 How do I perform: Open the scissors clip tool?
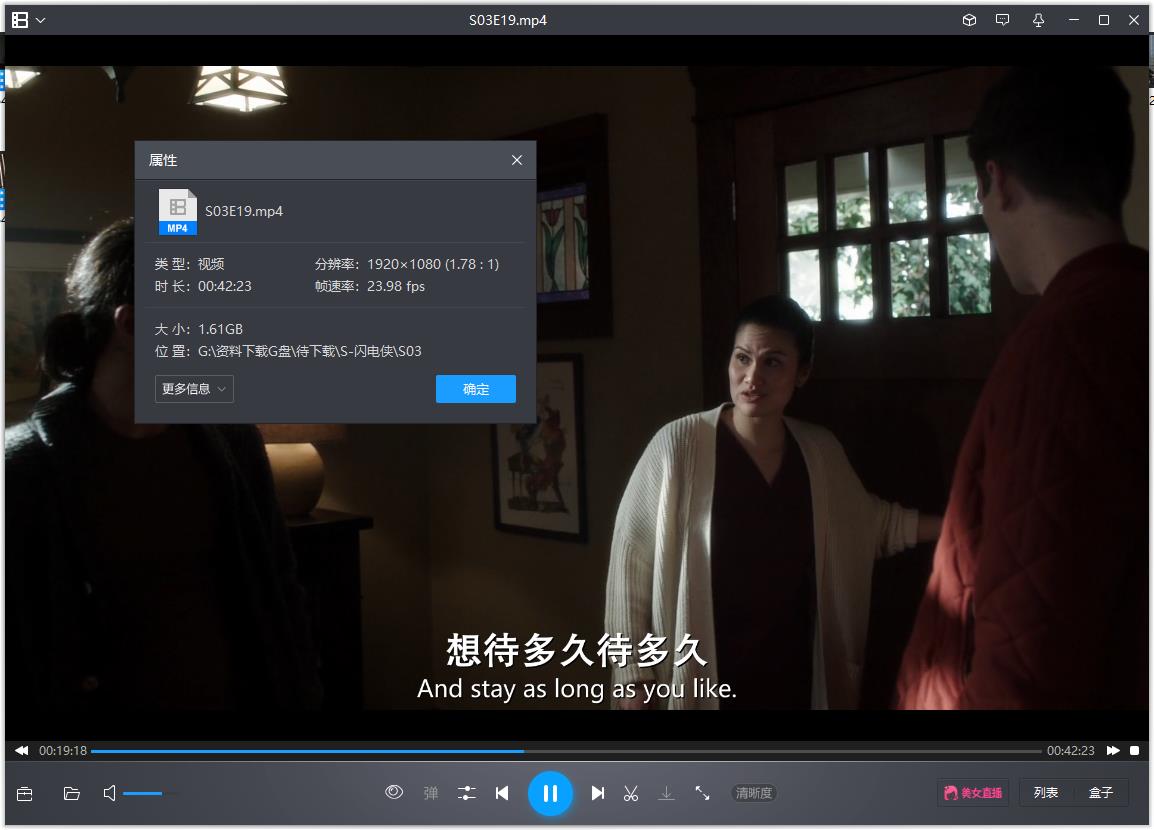[x=631, y=793]
